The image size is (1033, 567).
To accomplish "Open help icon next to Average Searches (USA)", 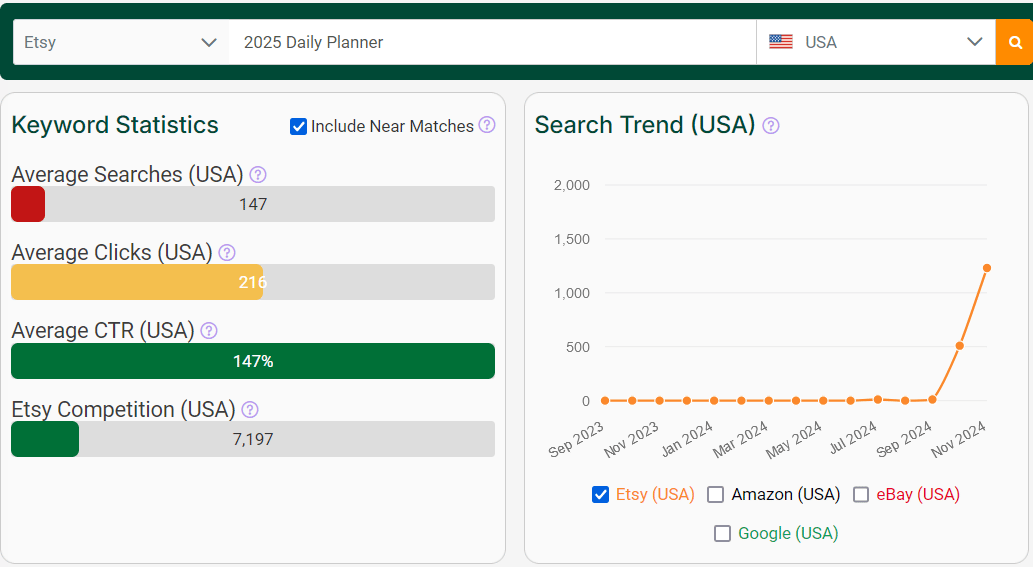I will tap(258, 175).
